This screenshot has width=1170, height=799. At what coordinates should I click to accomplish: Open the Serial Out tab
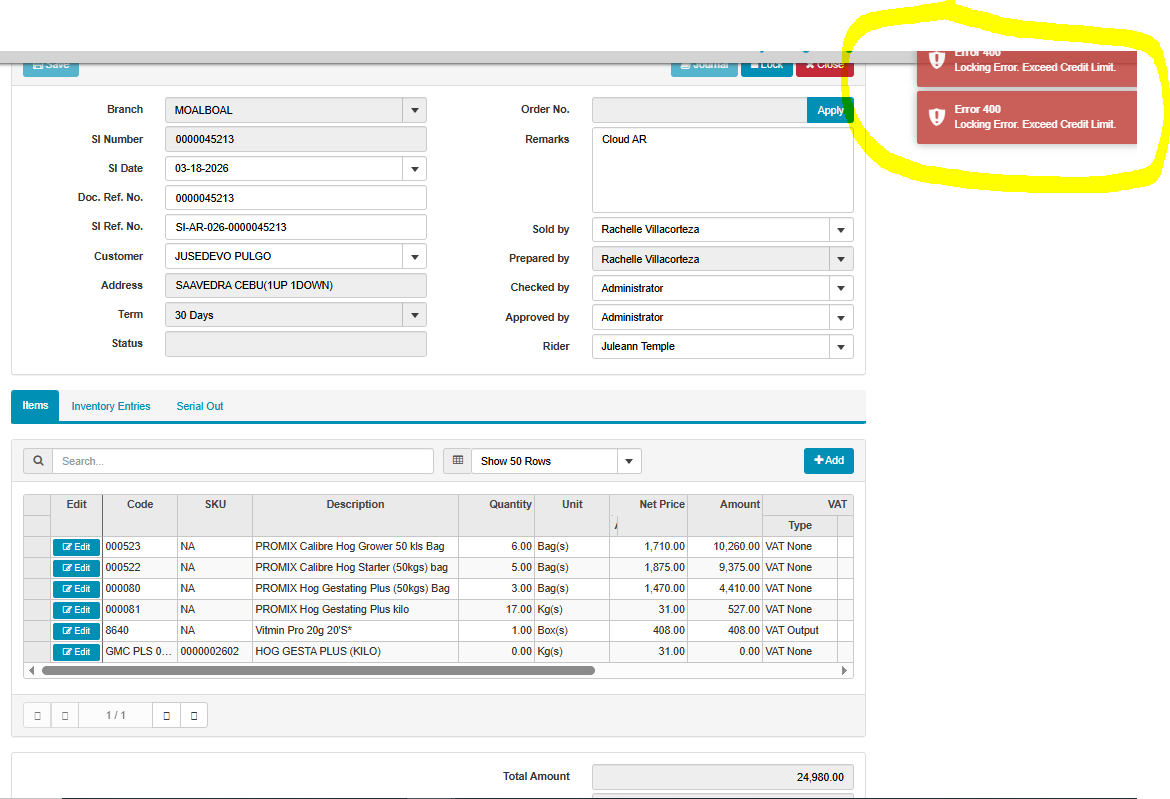point(200,406)
